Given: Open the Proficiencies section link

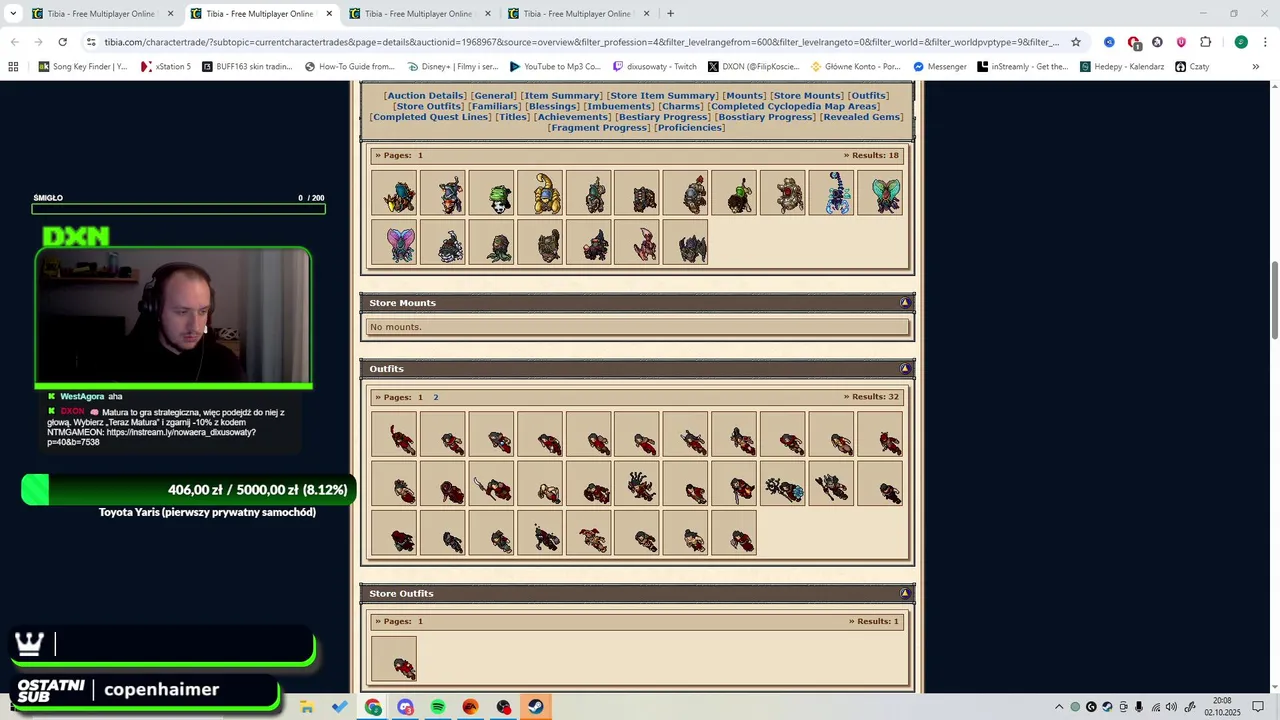Looking at the screenshot, I should (690, 128).
